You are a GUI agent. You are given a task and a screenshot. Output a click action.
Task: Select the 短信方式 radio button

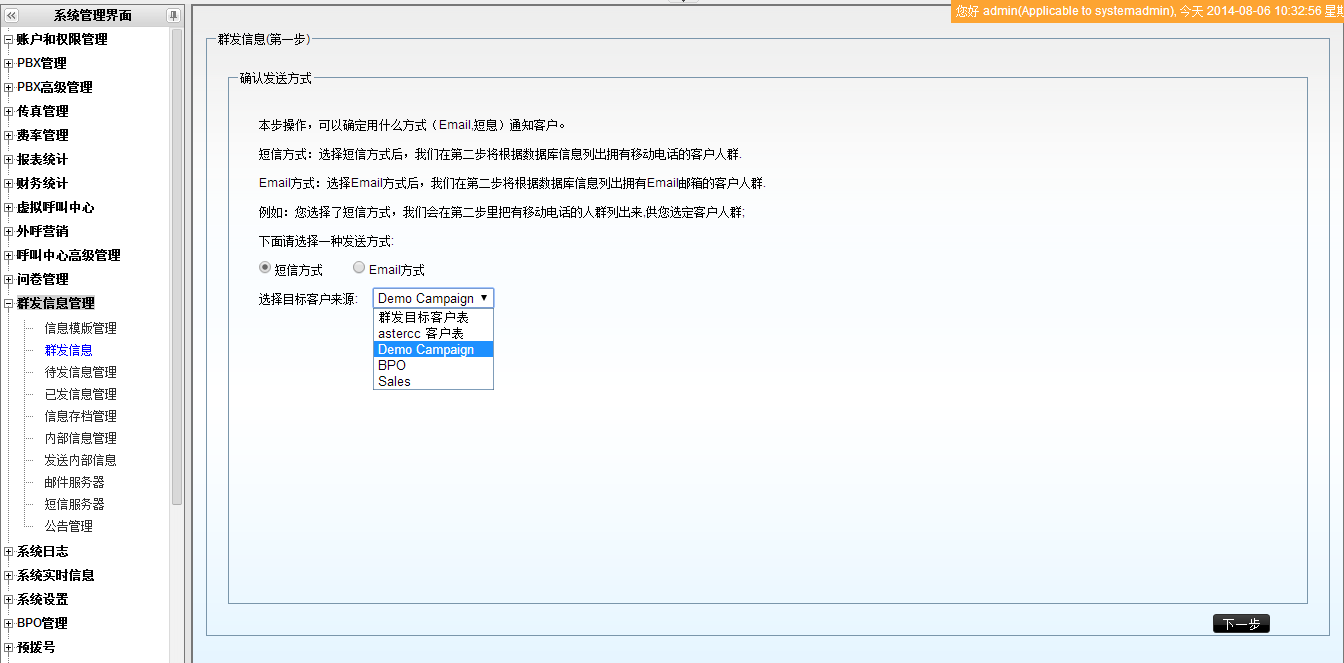(x=265, y=268)
